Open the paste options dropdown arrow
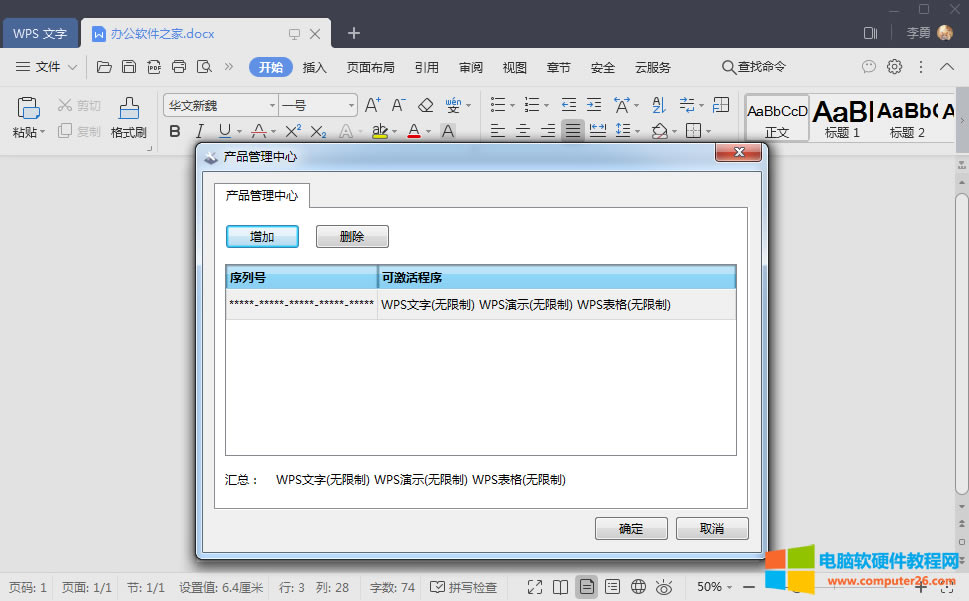 click(x=42, y=132)
